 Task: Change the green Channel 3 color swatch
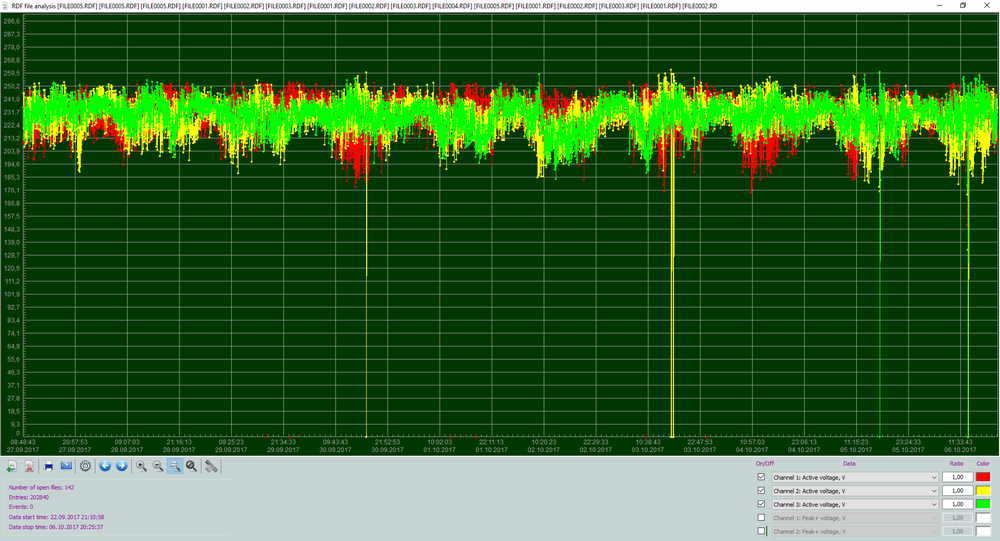(983, 504)
